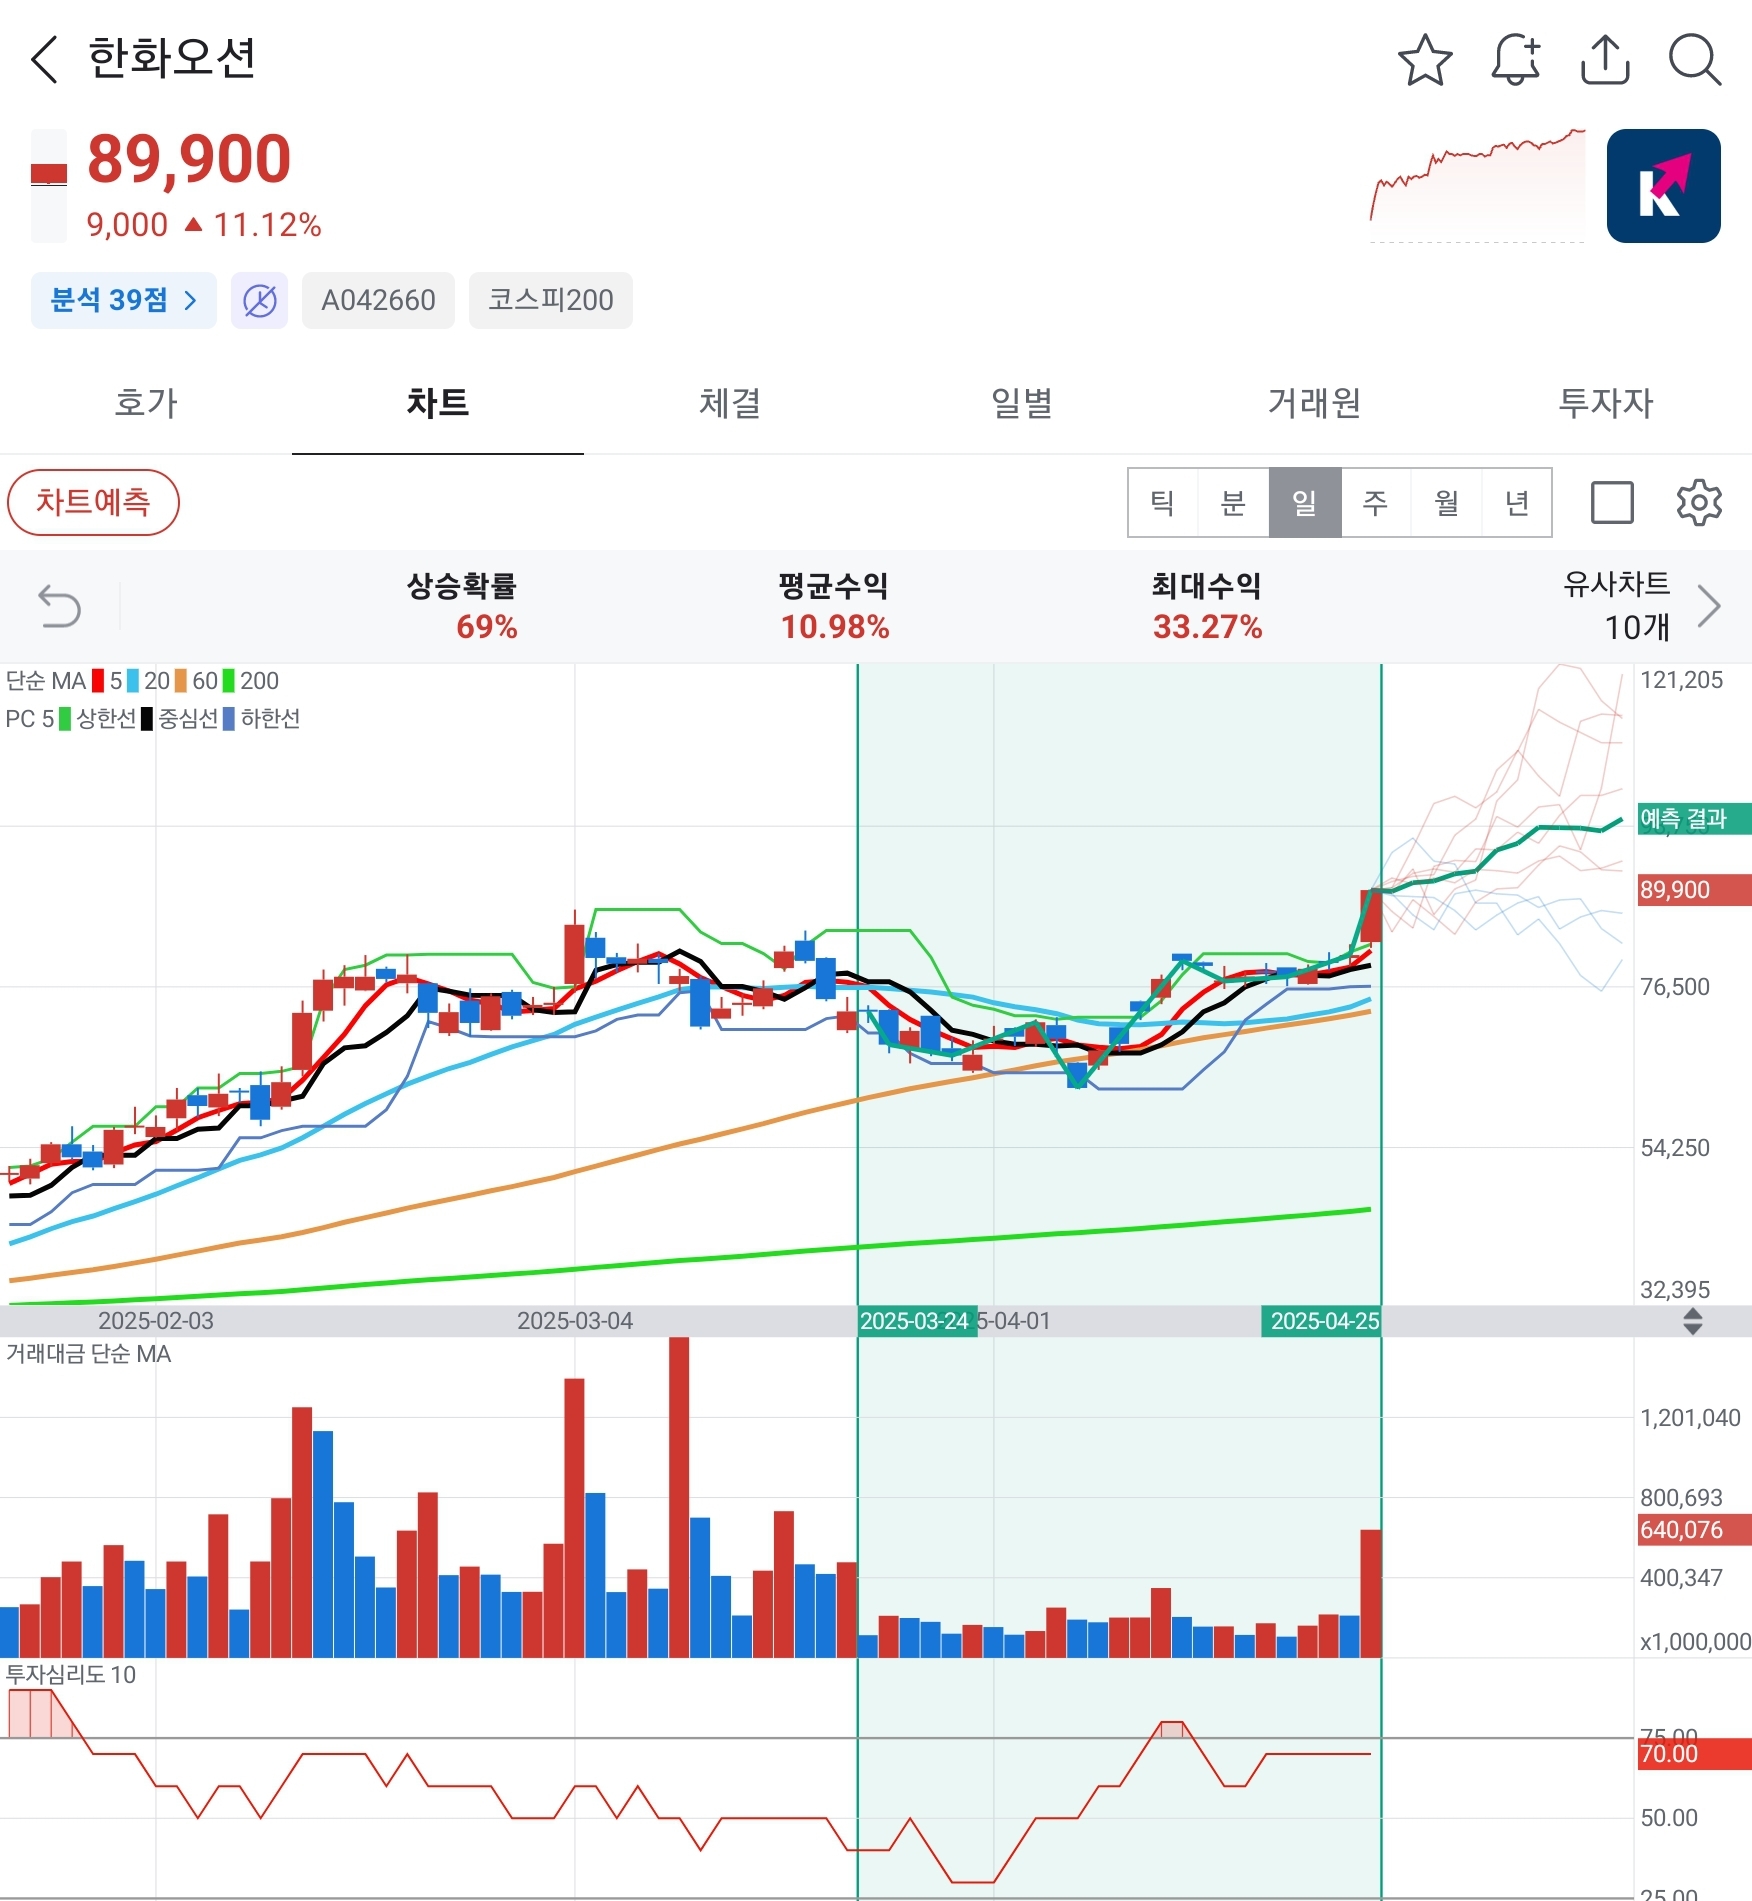Select 주 weekly chart period
1752x1901 pixels.
(1376, 502)
